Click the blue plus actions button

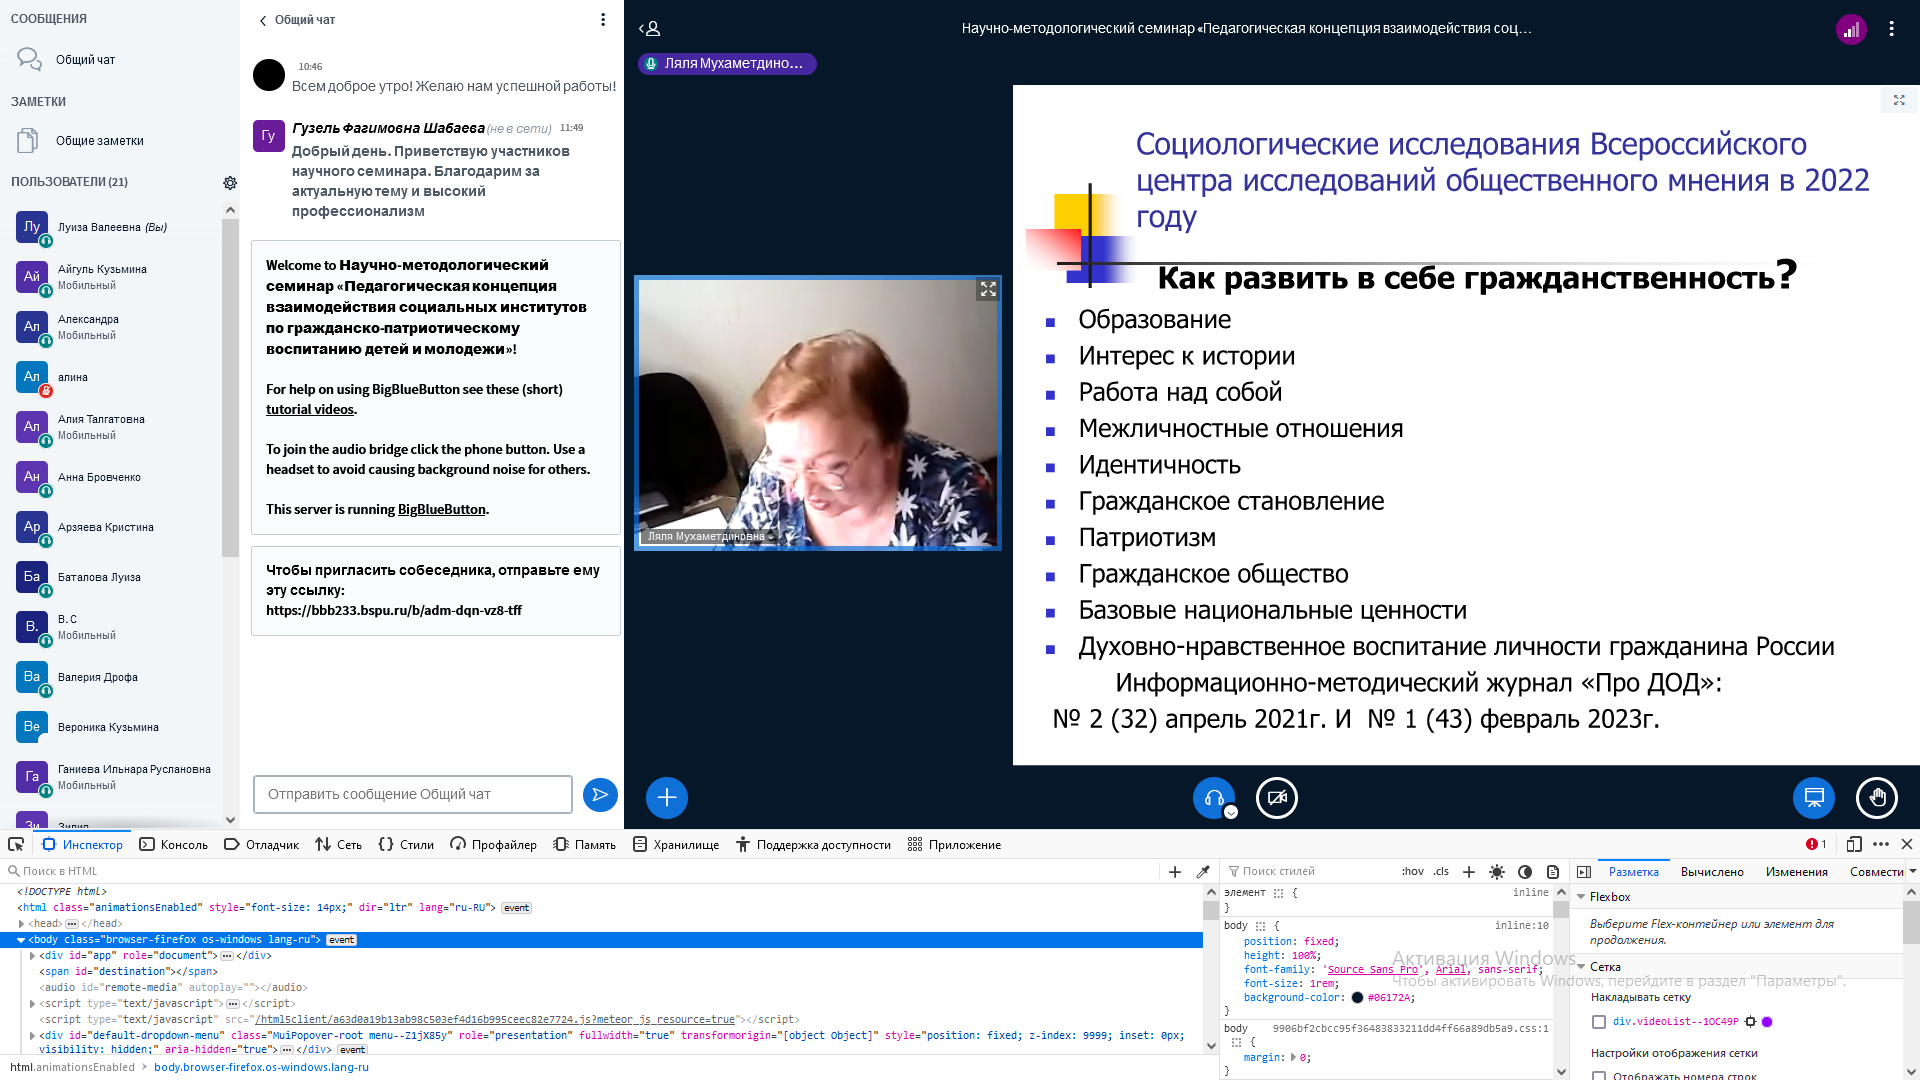pos(667,797)
